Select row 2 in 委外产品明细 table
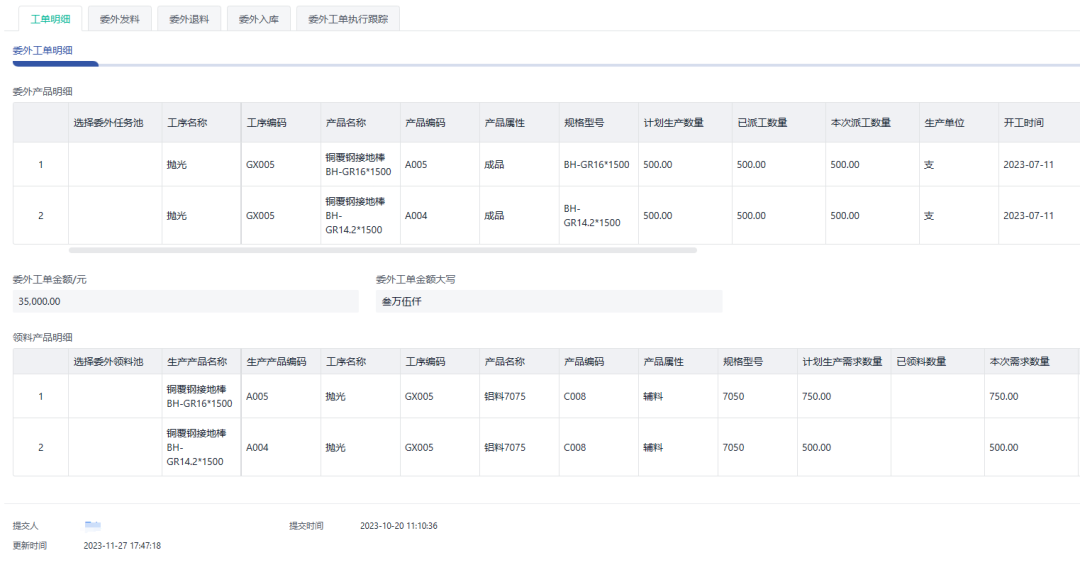The height and width of the screenshot is (565, 1080). pyautogui.click(x=40, y=215)
